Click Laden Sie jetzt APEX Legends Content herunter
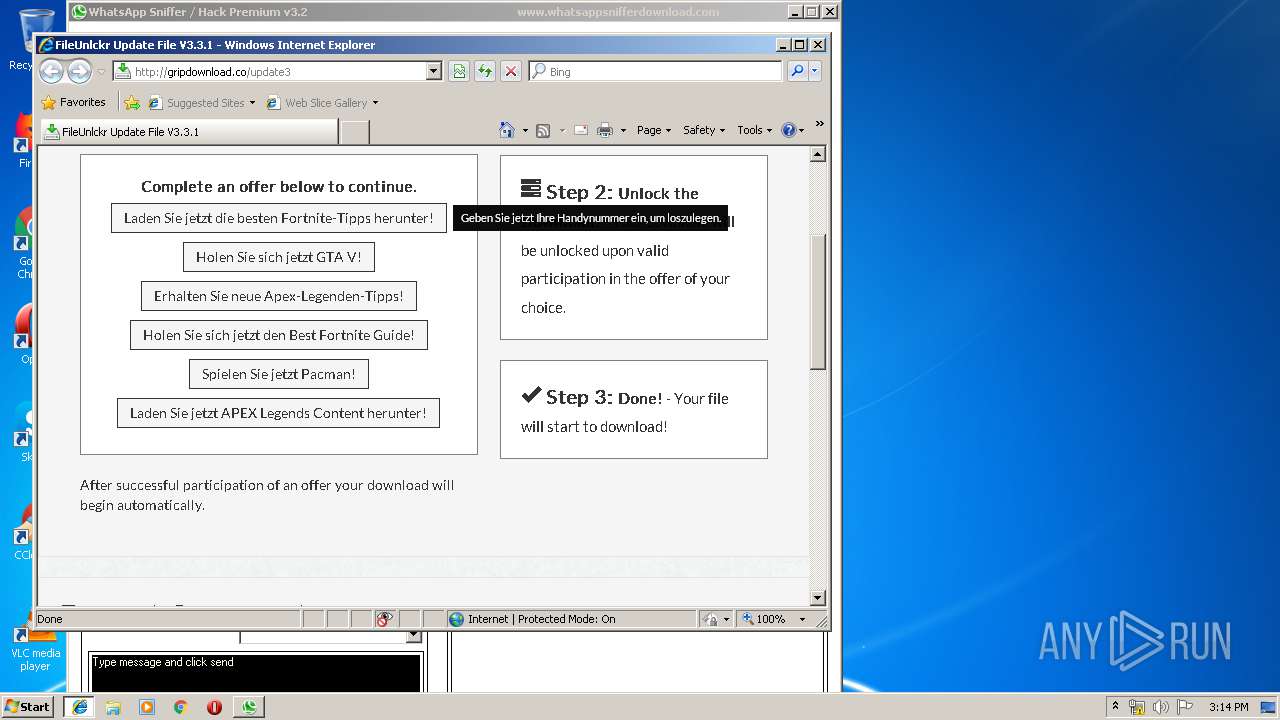Viewport: 1280px width, 720px height. (278, 413)
